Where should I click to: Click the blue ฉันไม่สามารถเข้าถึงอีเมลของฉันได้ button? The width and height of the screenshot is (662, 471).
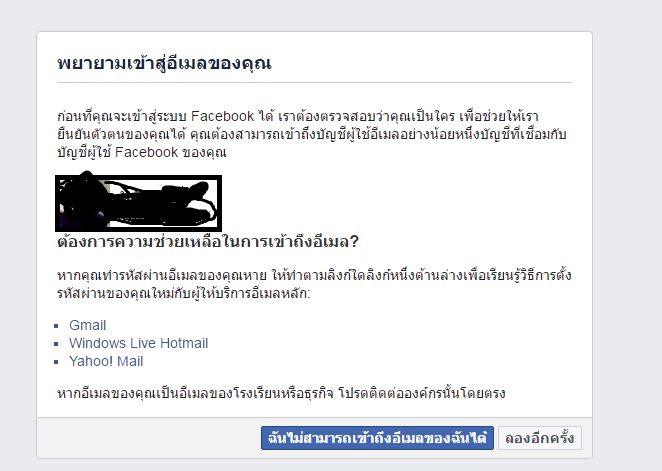coord(377,438)
